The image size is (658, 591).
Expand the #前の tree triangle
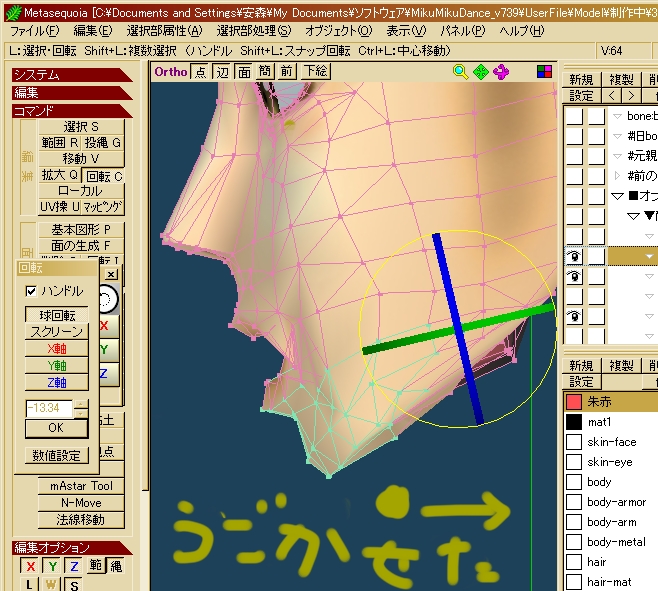(x=617, y=175)
